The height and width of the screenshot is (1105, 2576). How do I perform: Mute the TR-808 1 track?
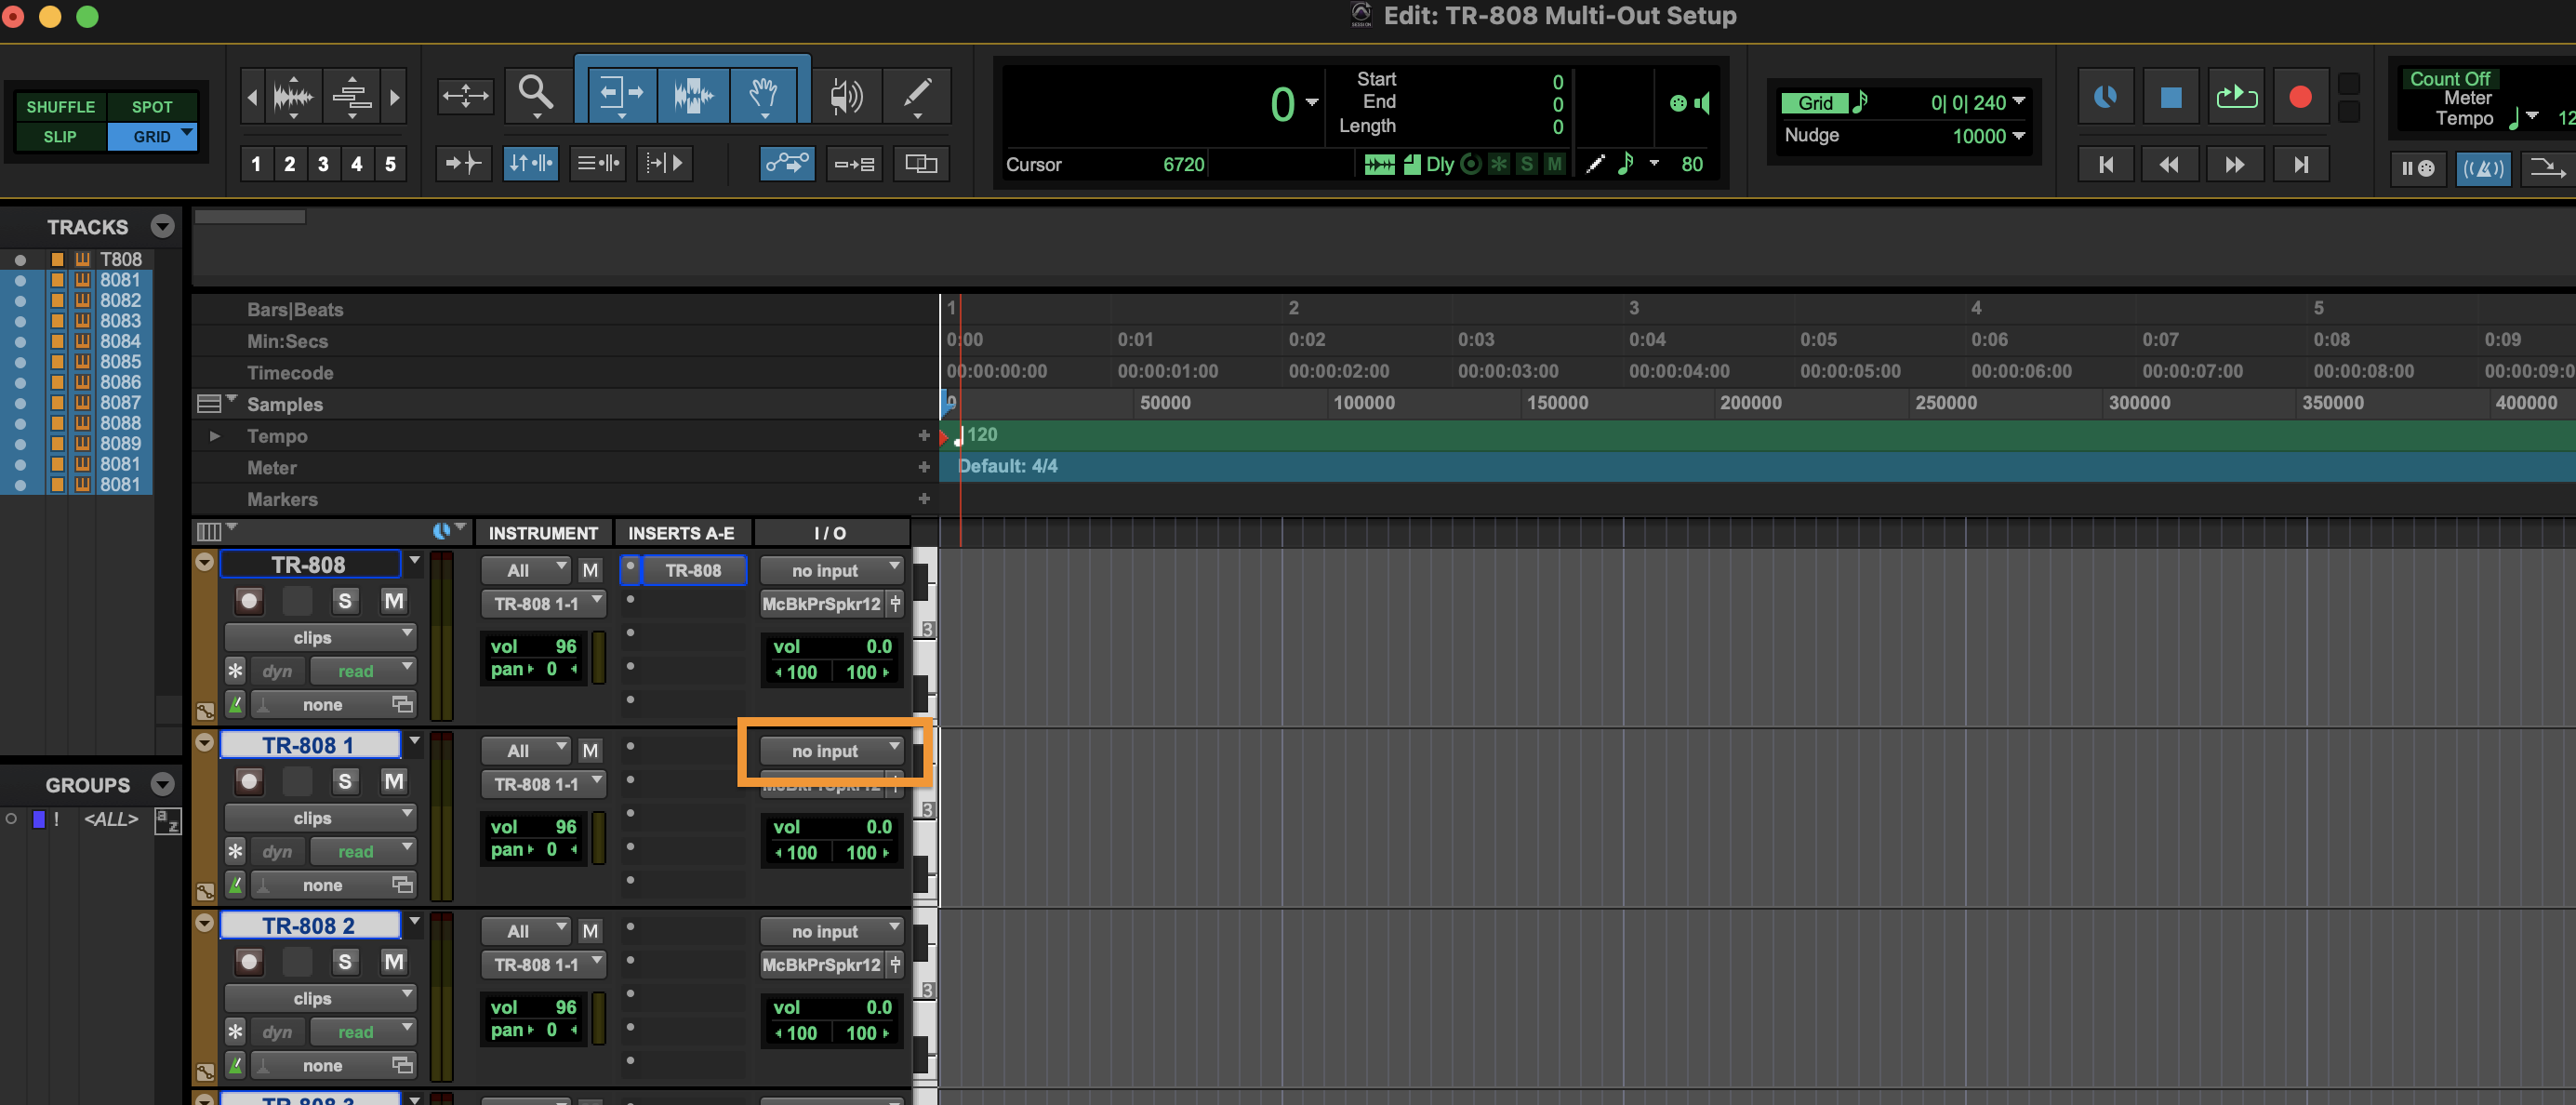pos(394,781)
